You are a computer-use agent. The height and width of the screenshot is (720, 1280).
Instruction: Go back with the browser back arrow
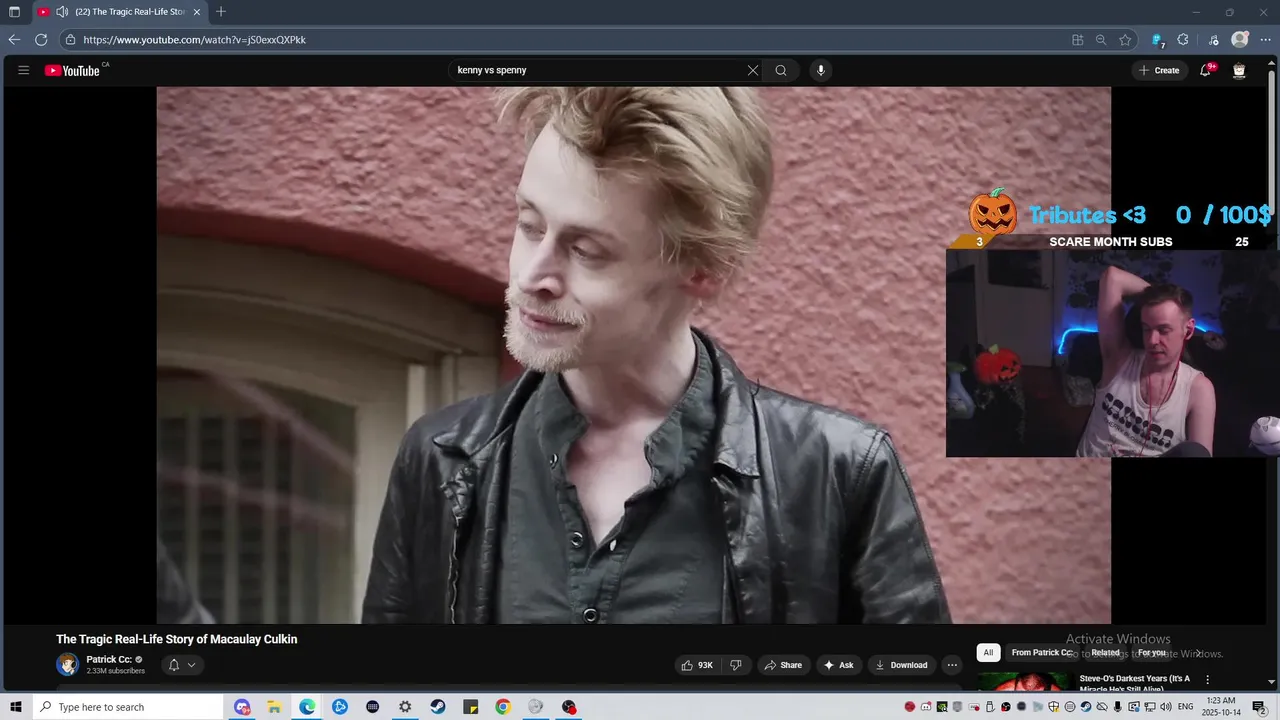click(14, 40)
